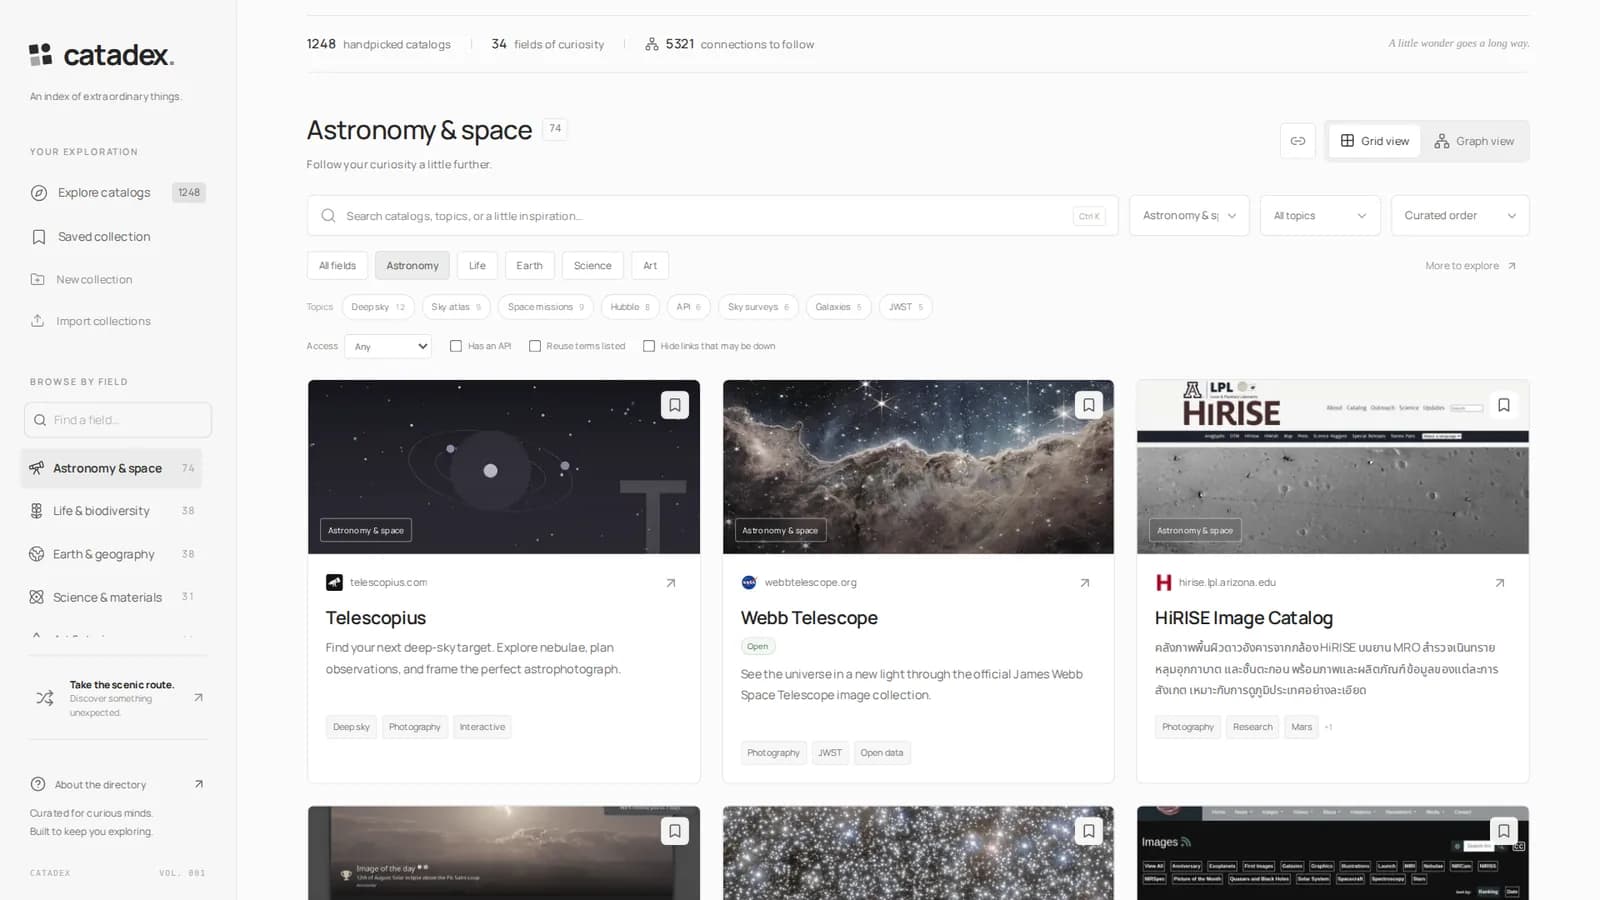Viewport: 1600px width, 900px height.
Task: Open telescopius.com external link arrow
Action: 671,583
